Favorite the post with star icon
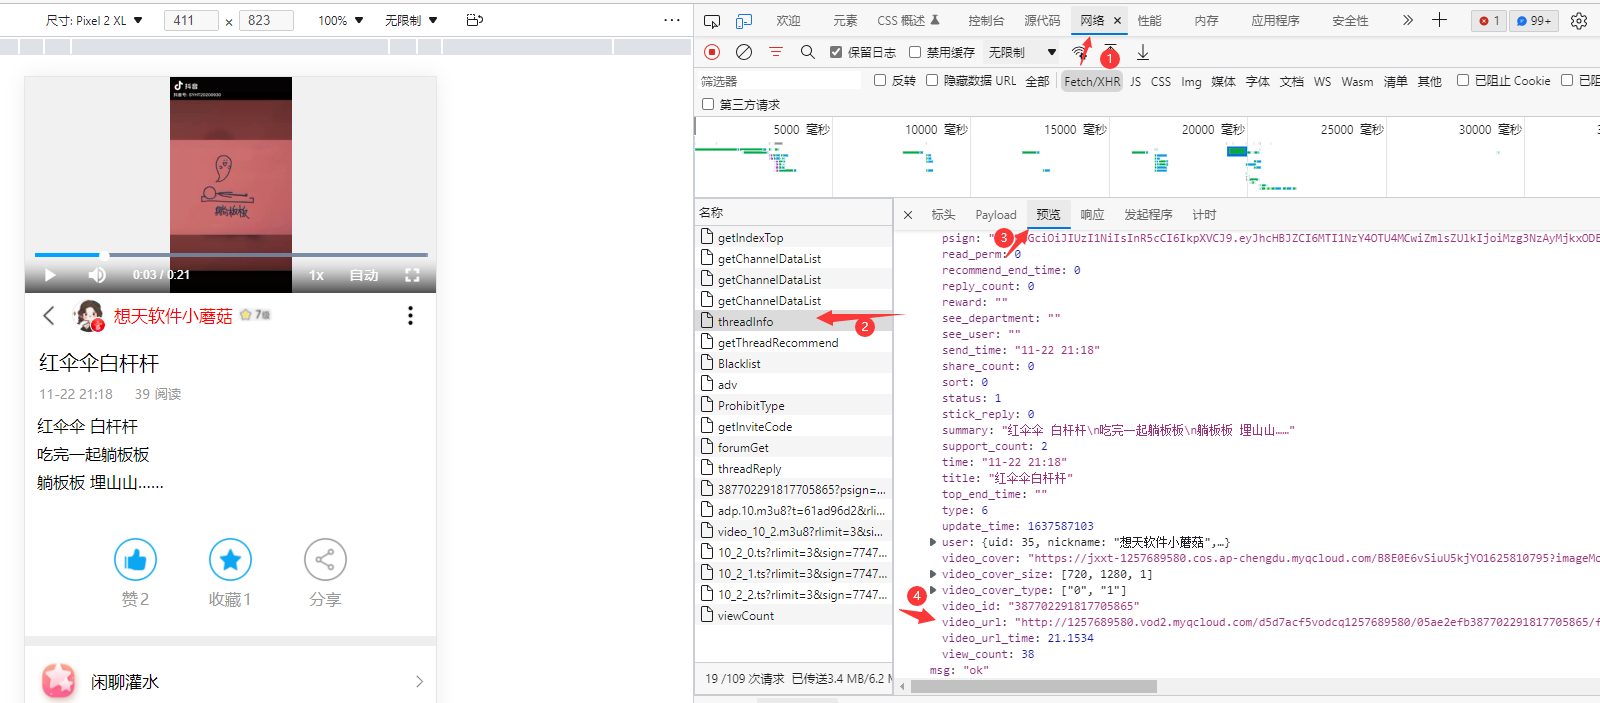This screenshot has height=703, width=1600. 230,560
